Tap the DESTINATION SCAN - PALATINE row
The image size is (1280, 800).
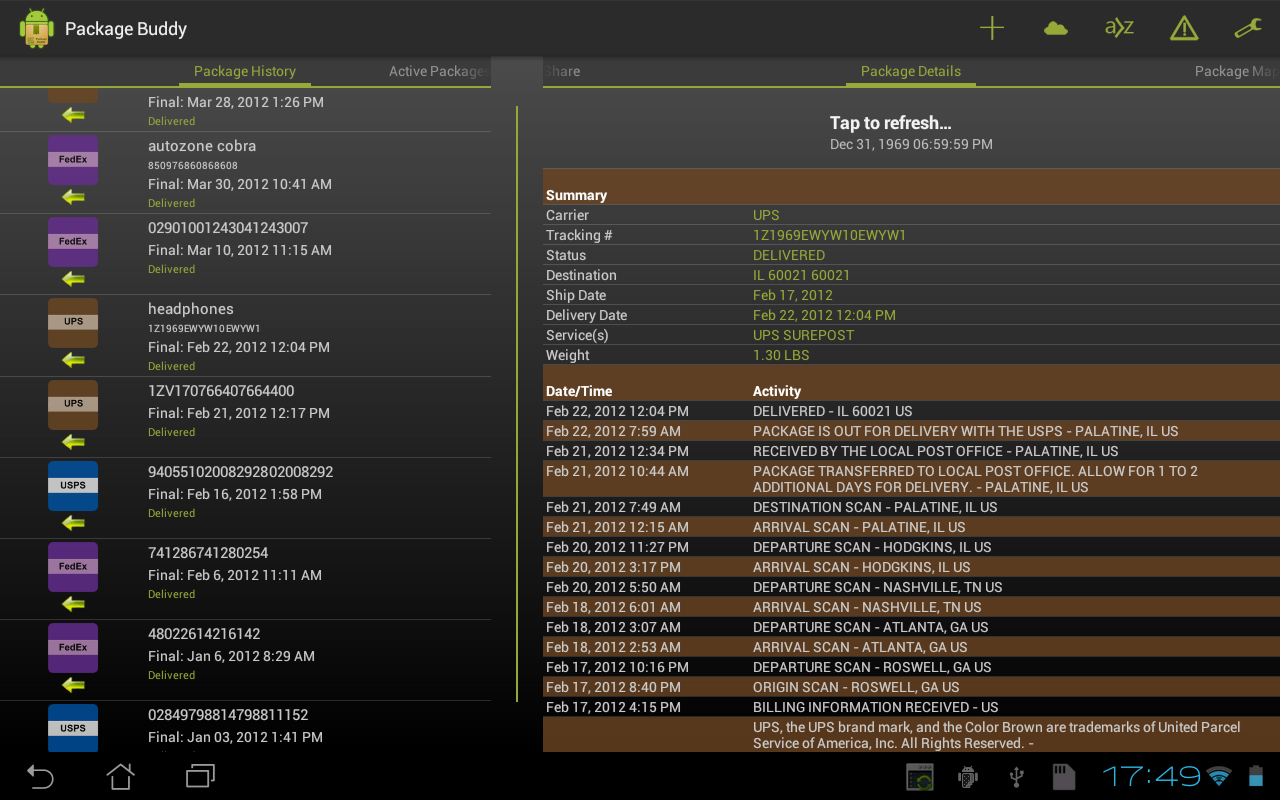pos(911,507)
